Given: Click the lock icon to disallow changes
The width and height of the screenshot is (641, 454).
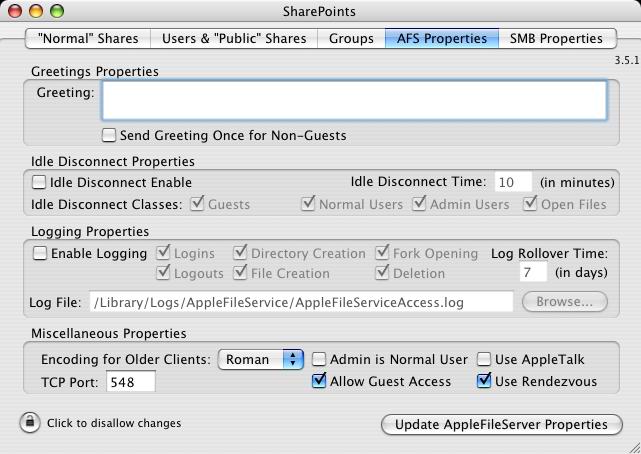Looking at the screenshot, I should (29, 422).
